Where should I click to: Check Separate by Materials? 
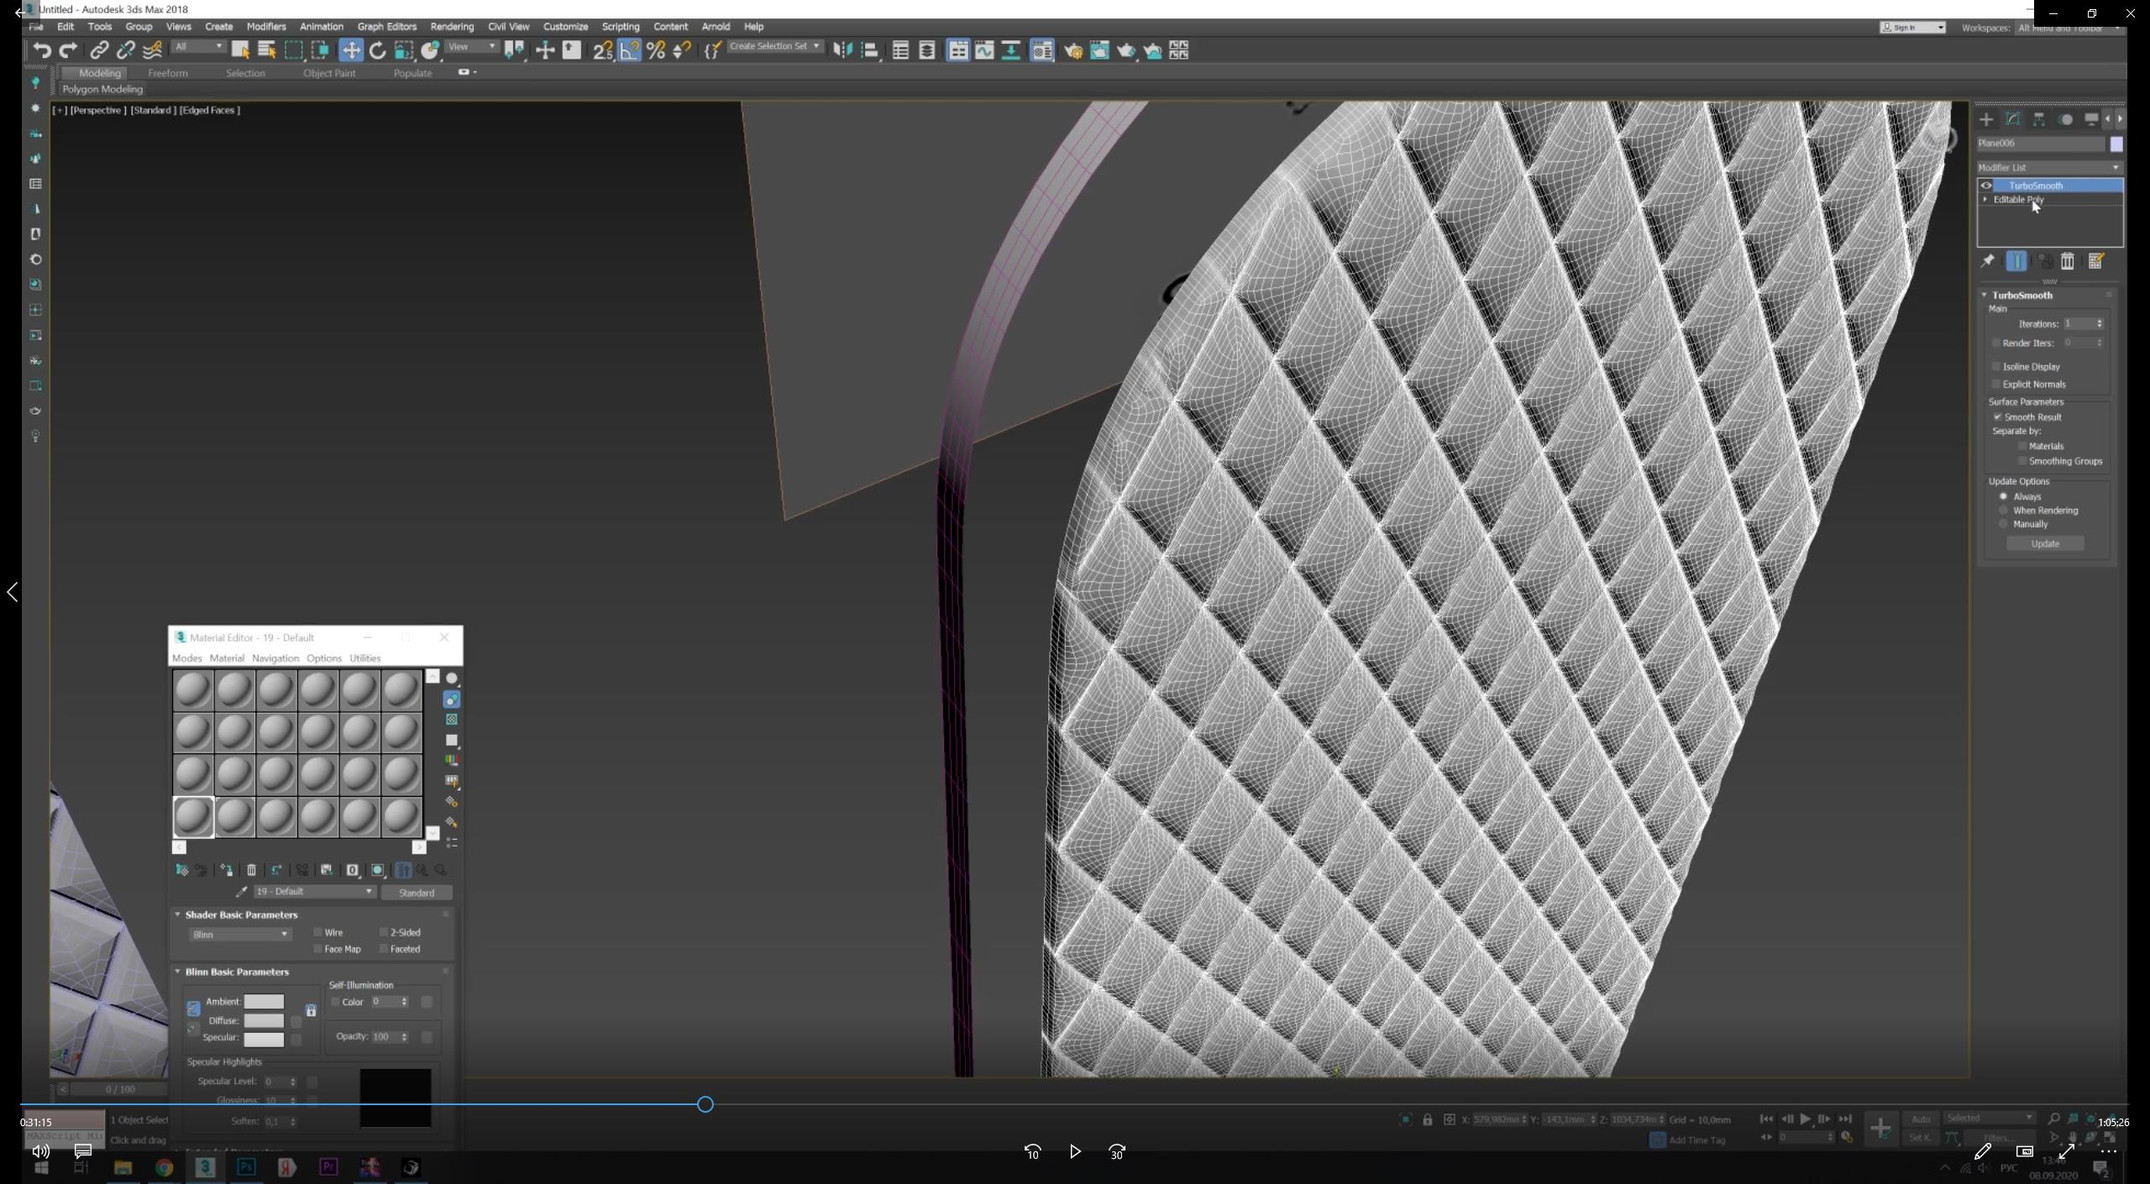pos(2022,446)
